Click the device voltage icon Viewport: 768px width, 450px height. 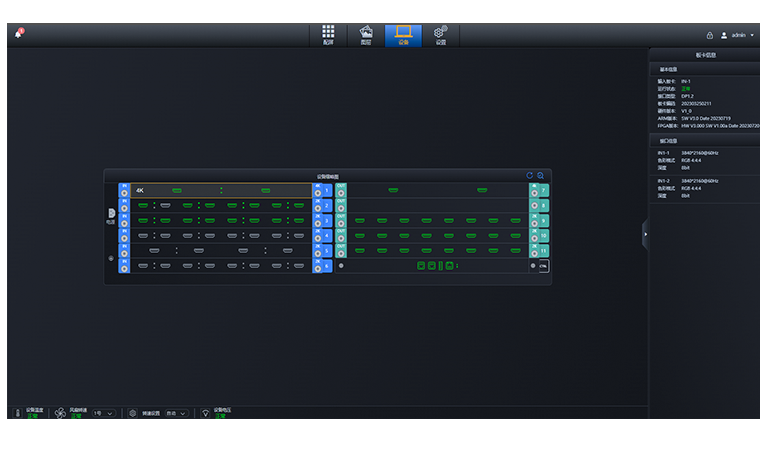pos(205,413)
